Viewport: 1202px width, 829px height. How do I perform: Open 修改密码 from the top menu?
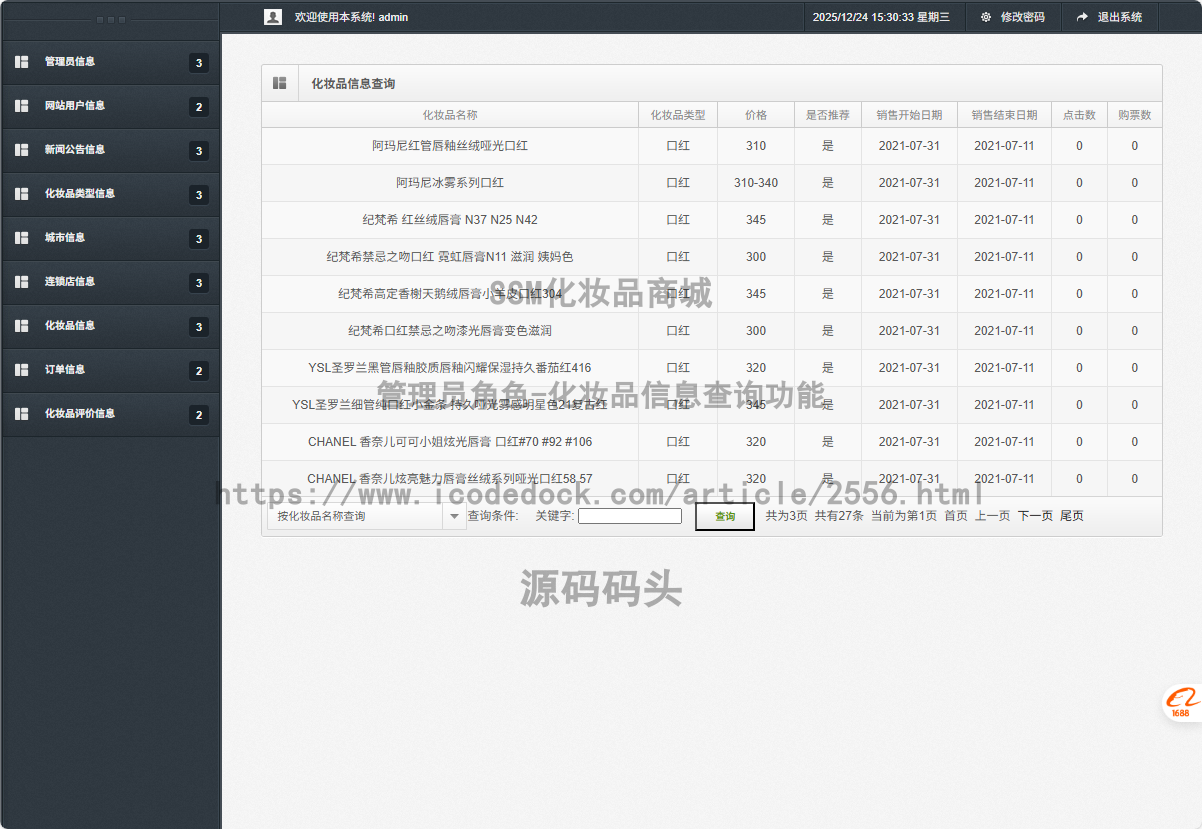[x=1012, y=17]
